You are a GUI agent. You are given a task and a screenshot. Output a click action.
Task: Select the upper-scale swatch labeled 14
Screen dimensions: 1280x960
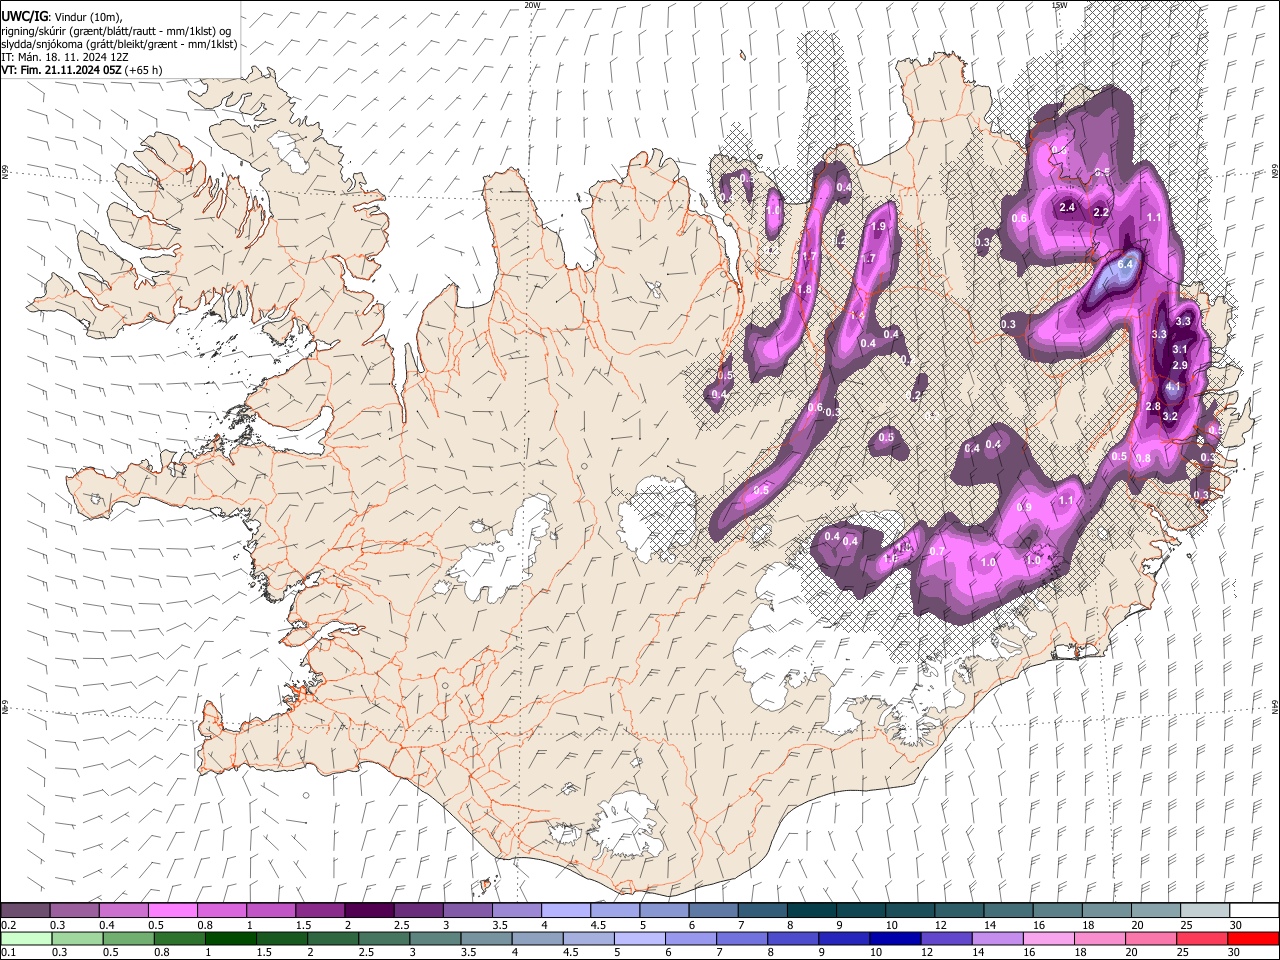[1009, 911]
